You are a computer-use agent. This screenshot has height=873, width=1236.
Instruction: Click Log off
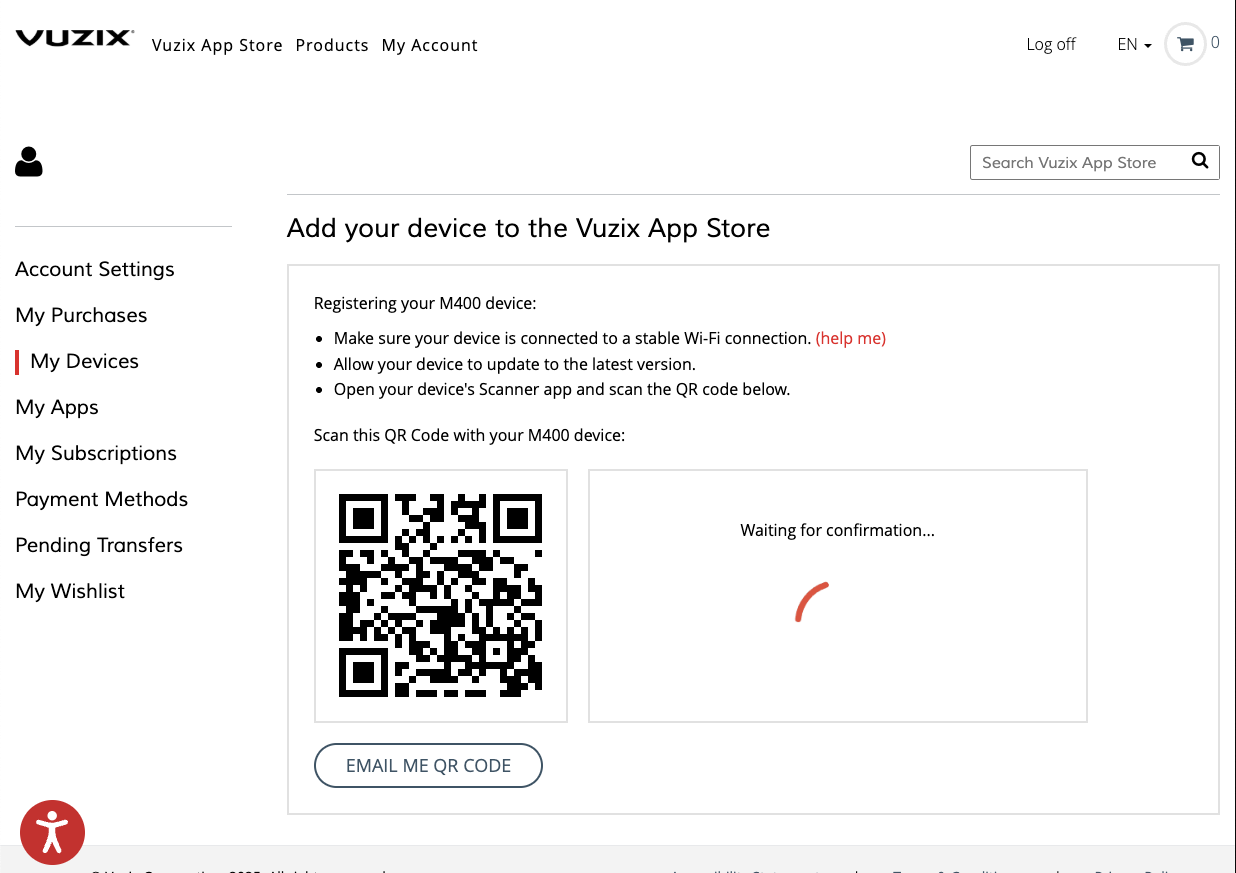tap(1050, 44)
